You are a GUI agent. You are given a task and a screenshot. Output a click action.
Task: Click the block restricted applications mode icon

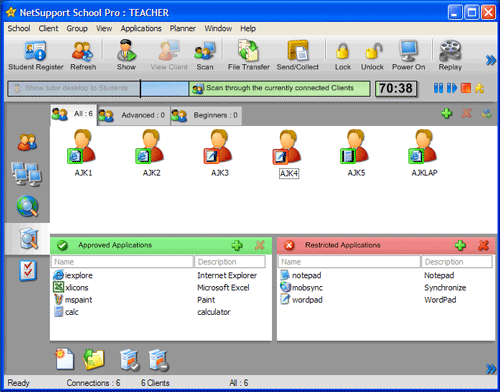[x=159, y=360]
